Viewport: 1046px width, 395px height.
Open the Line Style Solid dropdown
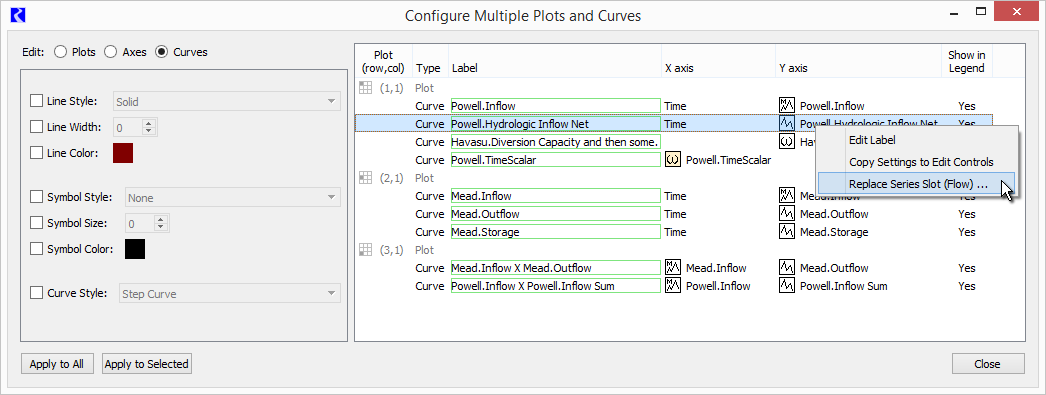tap(227, 101)
